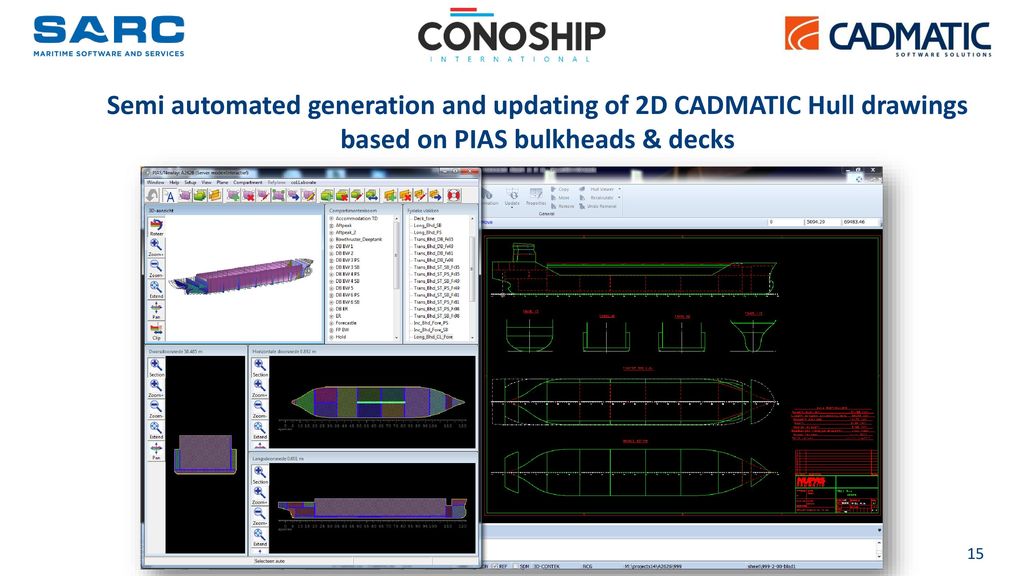
Task: Select the Clip tool in the 3D view
Action: [x=156, y=331]
